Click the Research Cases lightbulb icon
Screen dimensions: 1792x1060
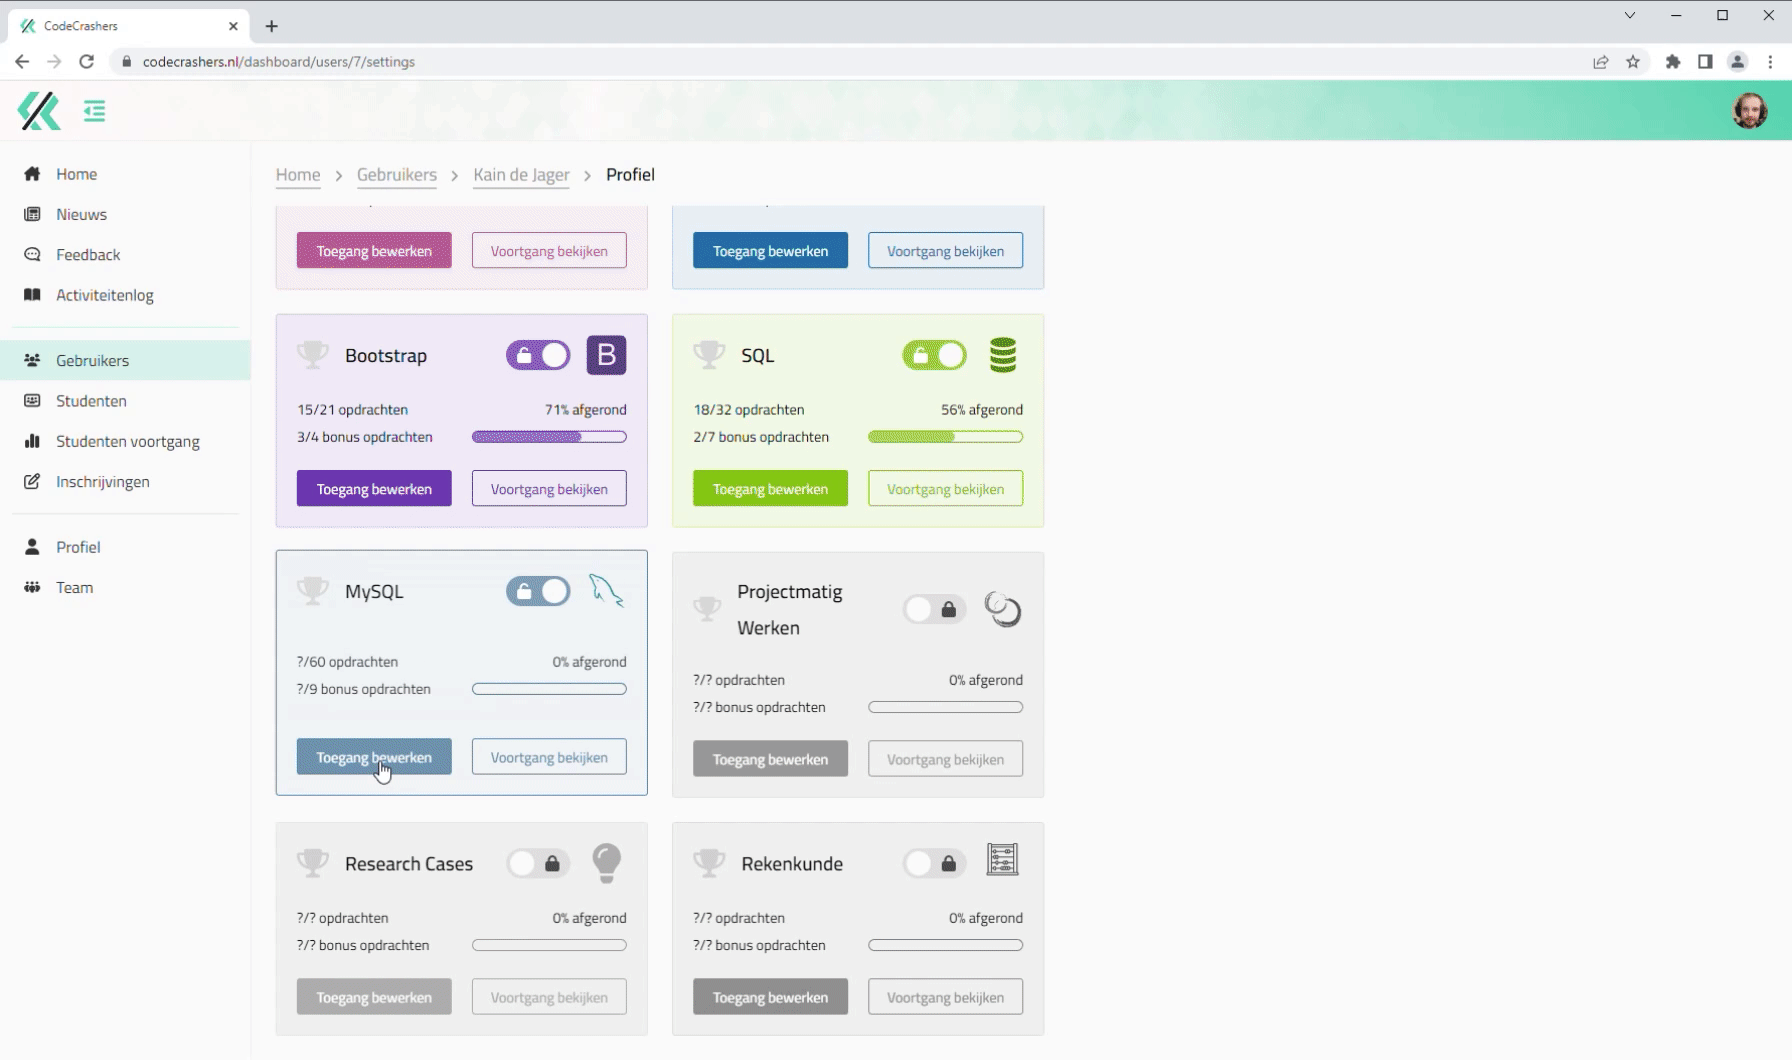[606, 863]
